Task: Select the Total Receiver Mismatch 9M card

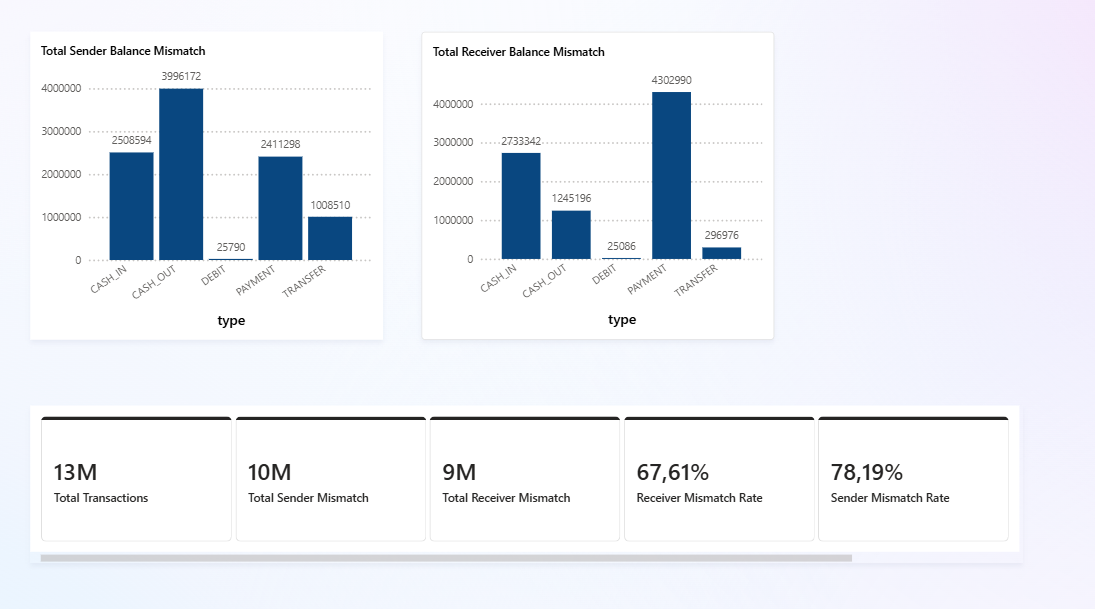Action: pos(525,479)
